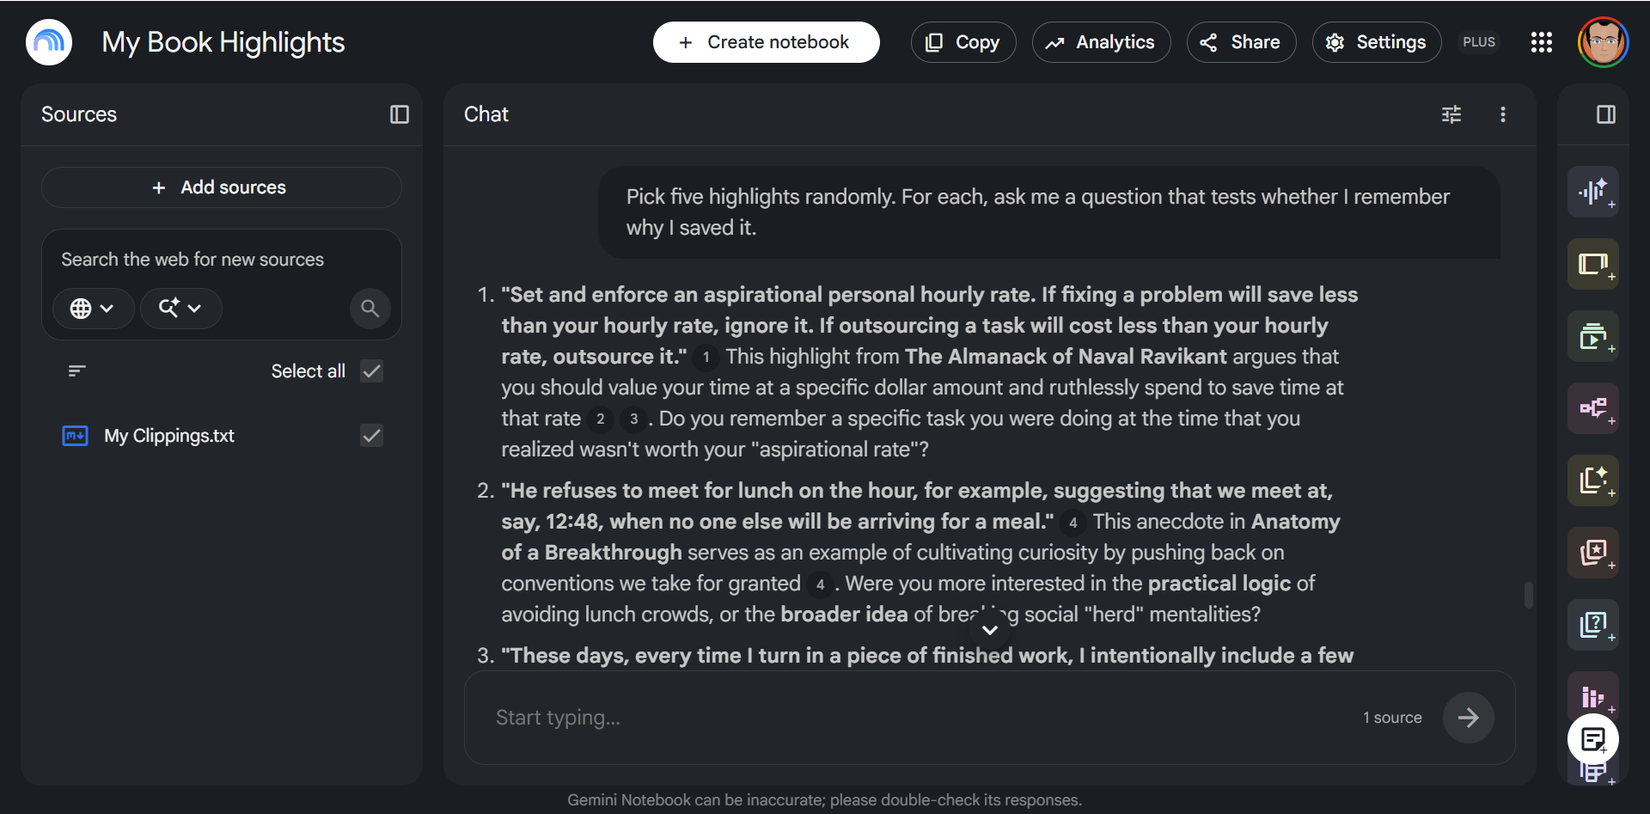Viewport: 1650px width, 814px height.
Task: Open the Google apps grid
Action: coord(1541,42)
